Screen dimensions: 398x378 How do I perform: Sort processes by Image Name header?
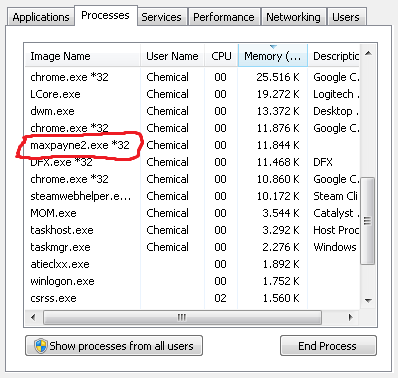[82, 56]
